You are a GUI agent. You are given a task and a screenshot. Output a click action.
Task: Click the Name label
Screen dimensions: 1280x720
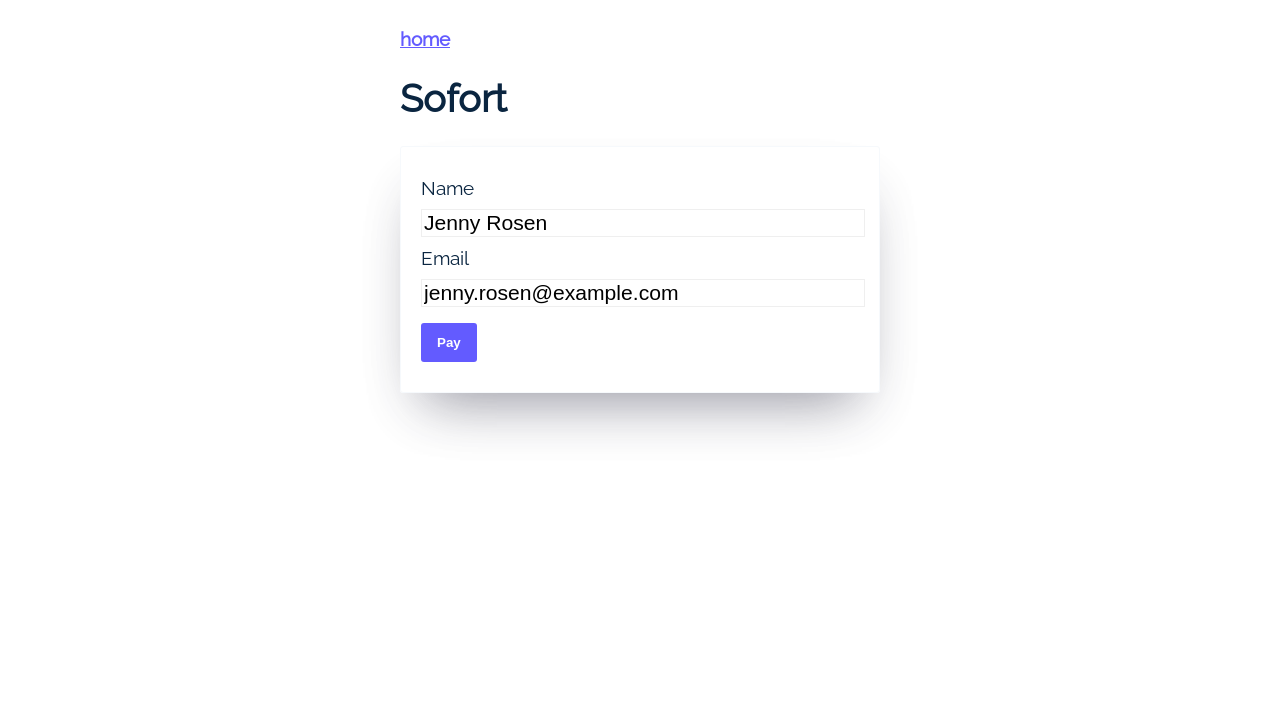pos(447,189)
